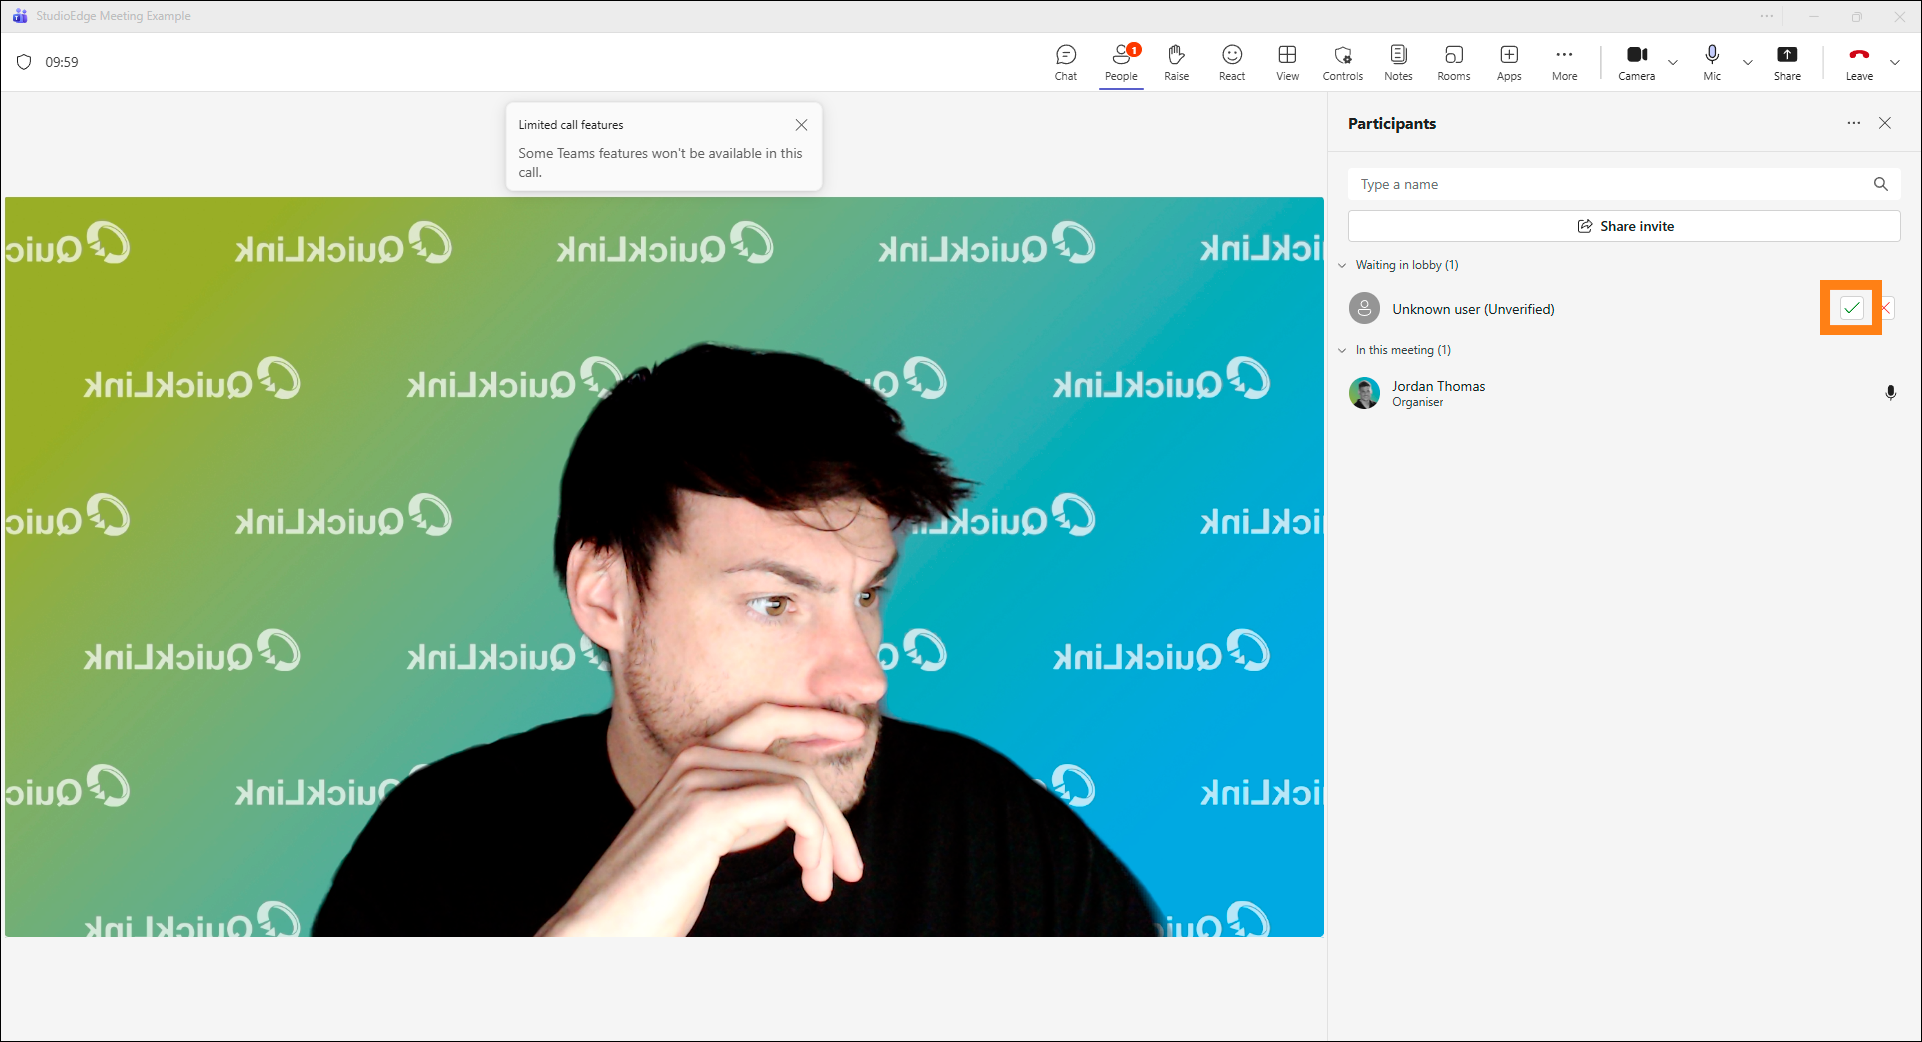Click the Teams app icon in title bar

point(20,16)
